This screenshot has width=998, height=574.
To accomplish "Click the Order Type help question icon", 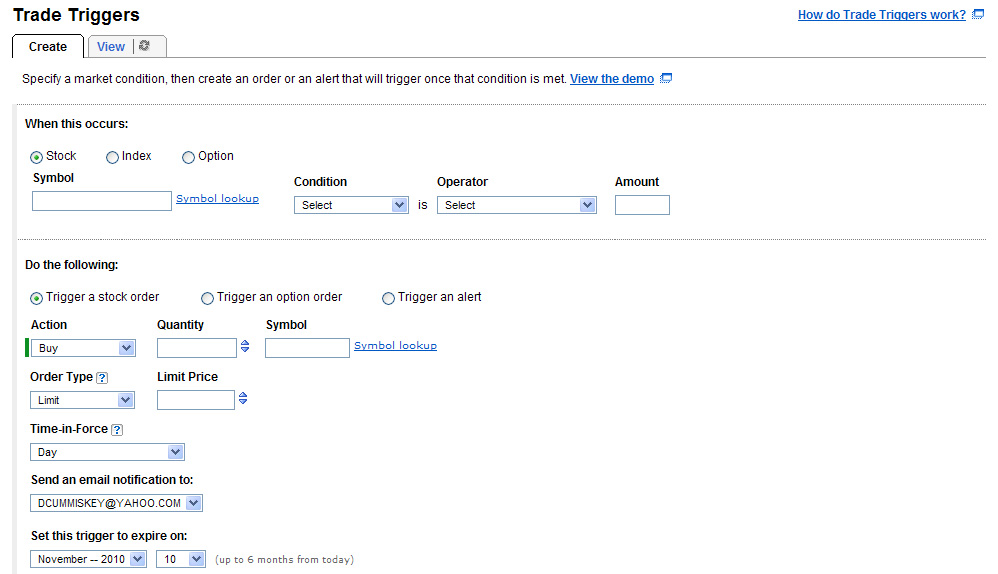I will coord(102,378).
